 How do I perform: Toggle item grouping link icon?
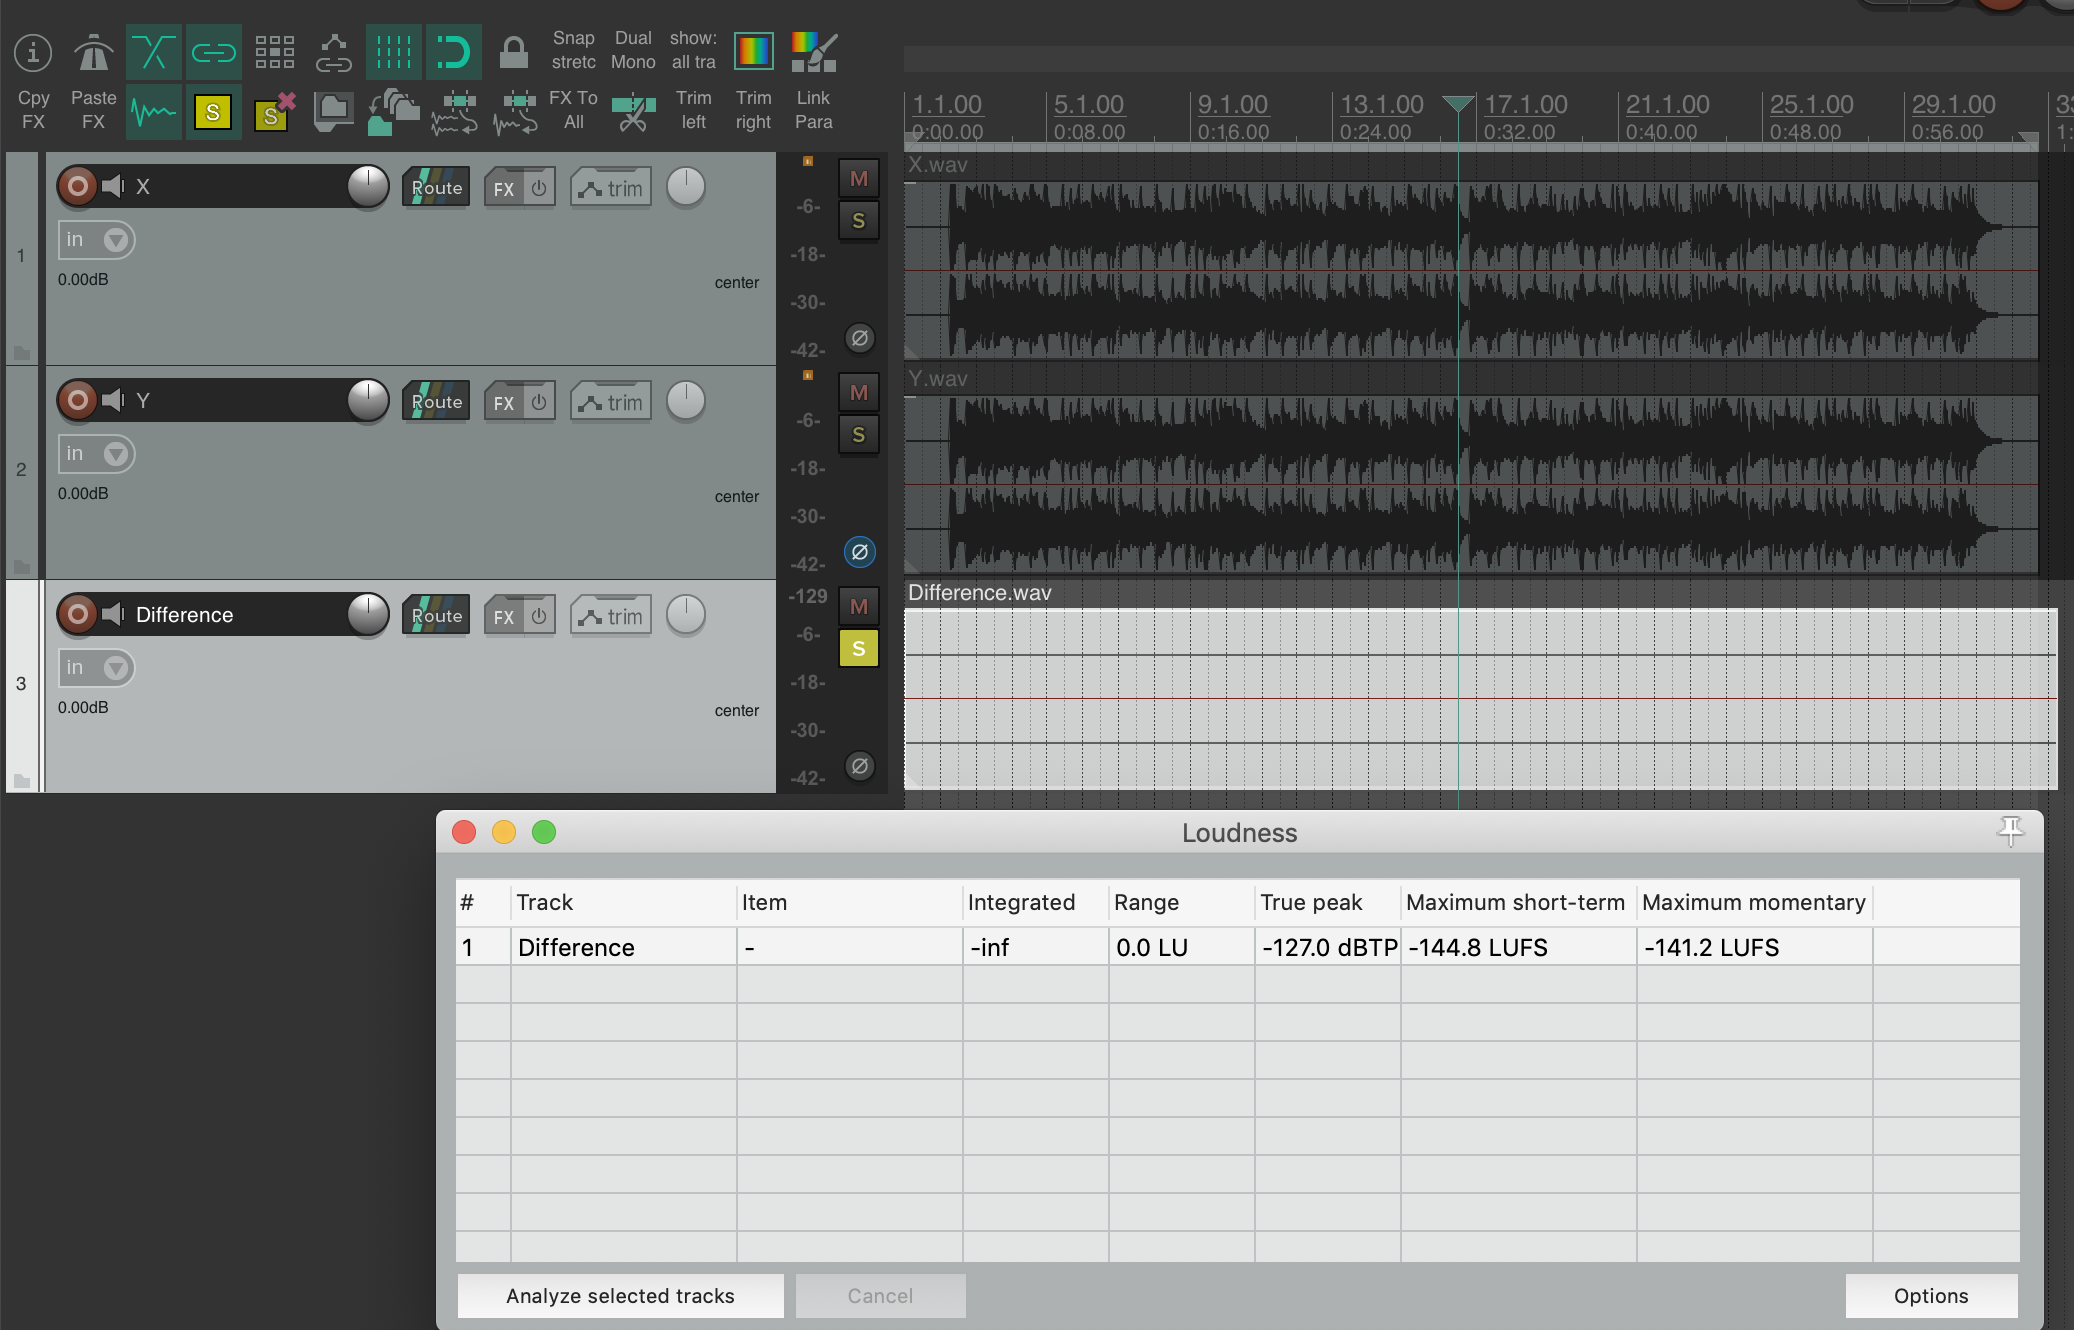pos(213,52)
